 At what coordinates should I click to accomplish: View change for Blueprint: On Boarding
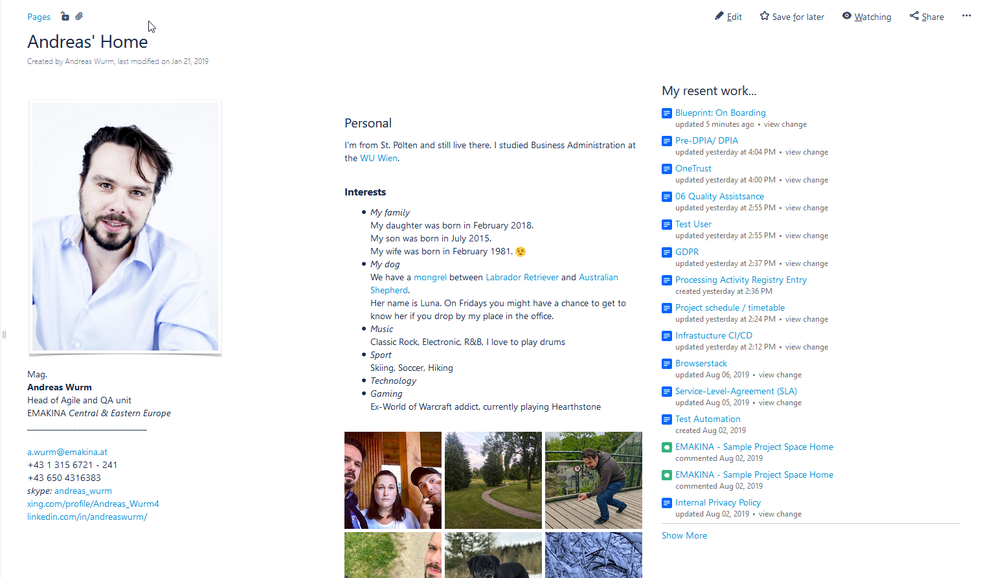click(785, 124)
